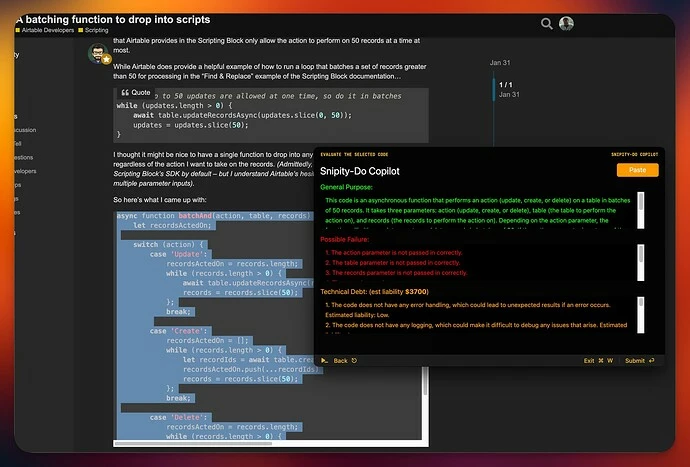690x467 pixels.
Task: Click the Possible Failure section scrollbar
Action: pyautogui.click(x=641, y=262)
